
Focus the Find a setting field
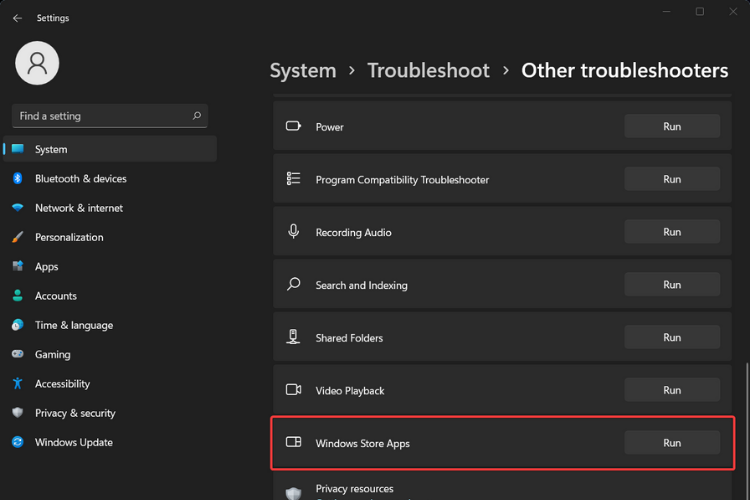[x=110, y=116]
